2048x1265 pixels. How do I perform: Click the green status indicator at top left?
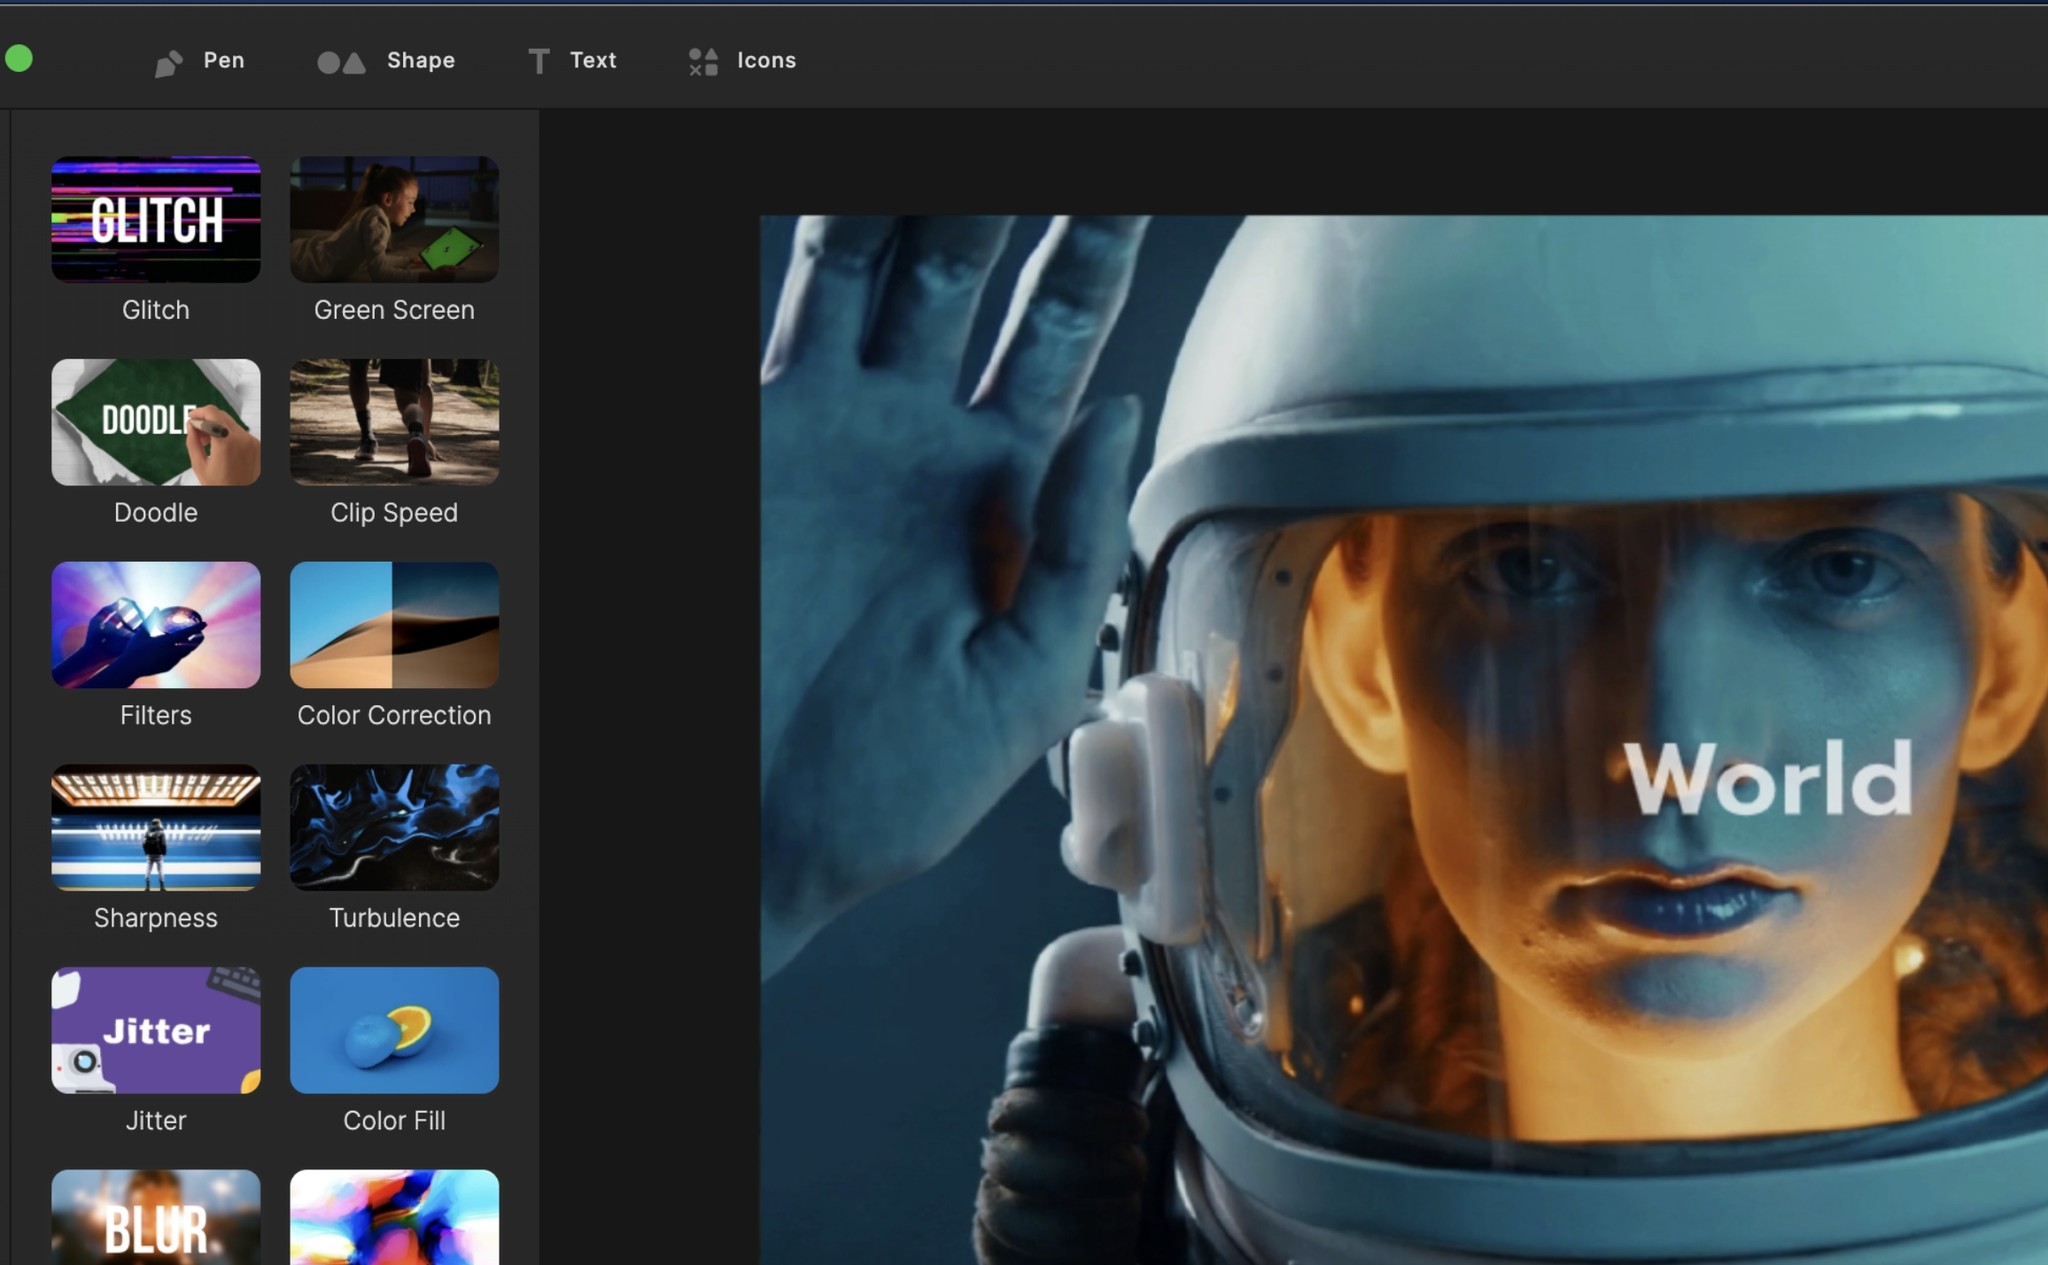(x=20, y=57)
